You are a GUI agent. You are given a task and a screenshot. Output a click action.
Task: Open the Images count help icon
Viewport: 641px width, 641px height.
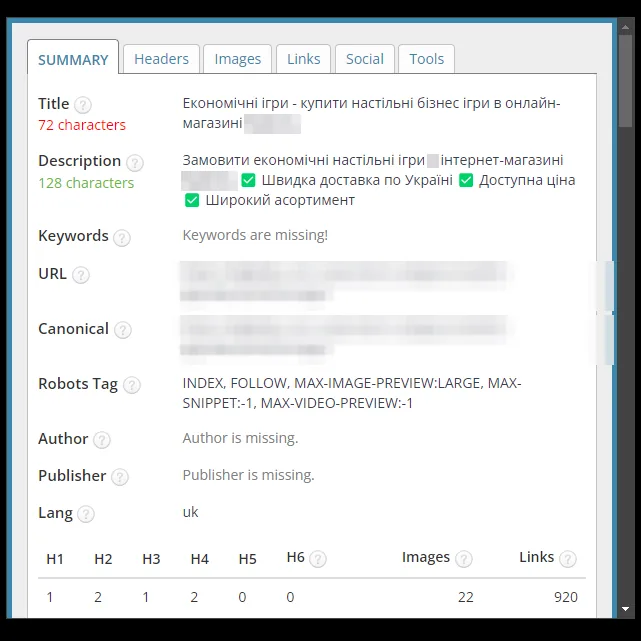coord(464,559)
